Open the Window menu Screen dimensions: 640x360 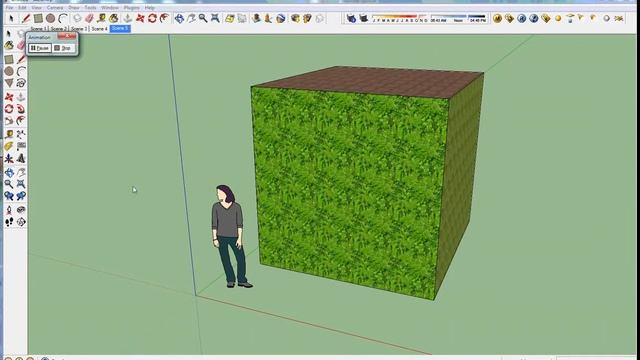(110, 7)
